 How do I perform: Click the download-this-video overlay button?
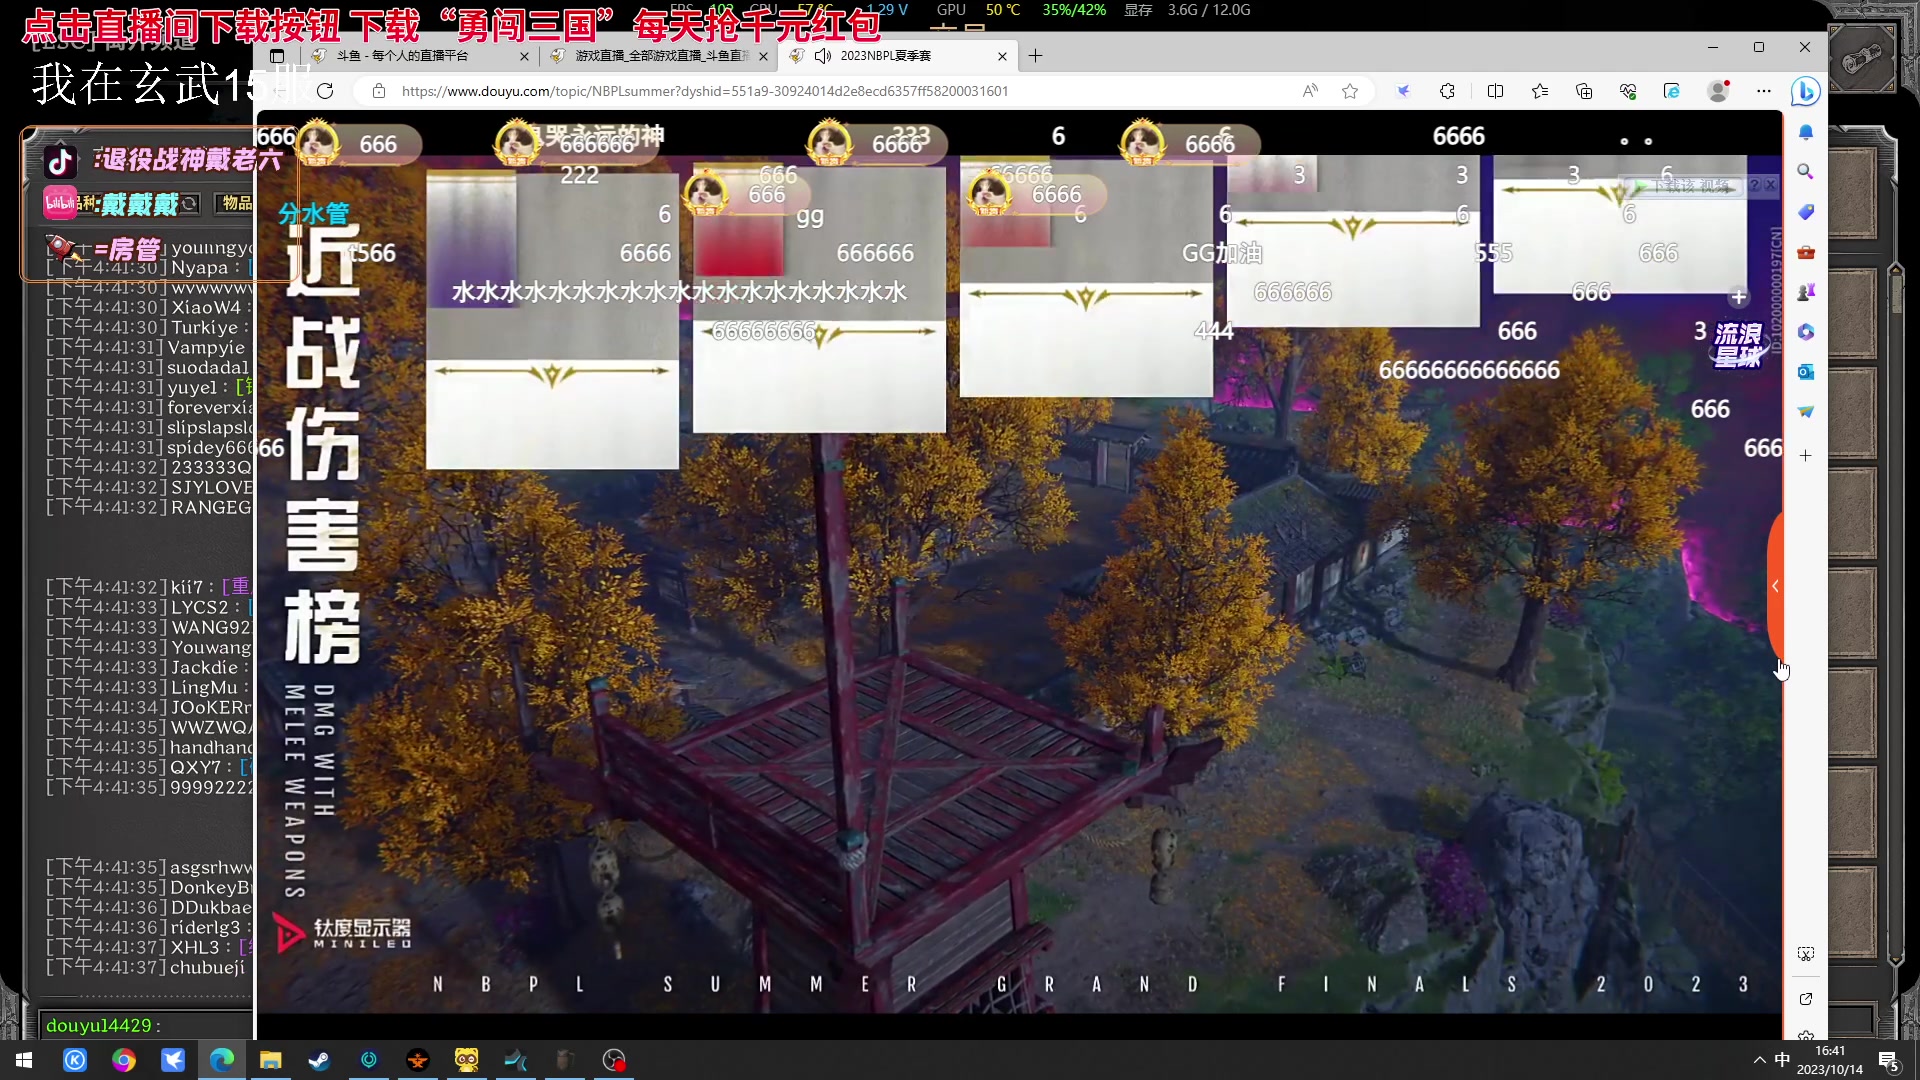coord(1684,186)
